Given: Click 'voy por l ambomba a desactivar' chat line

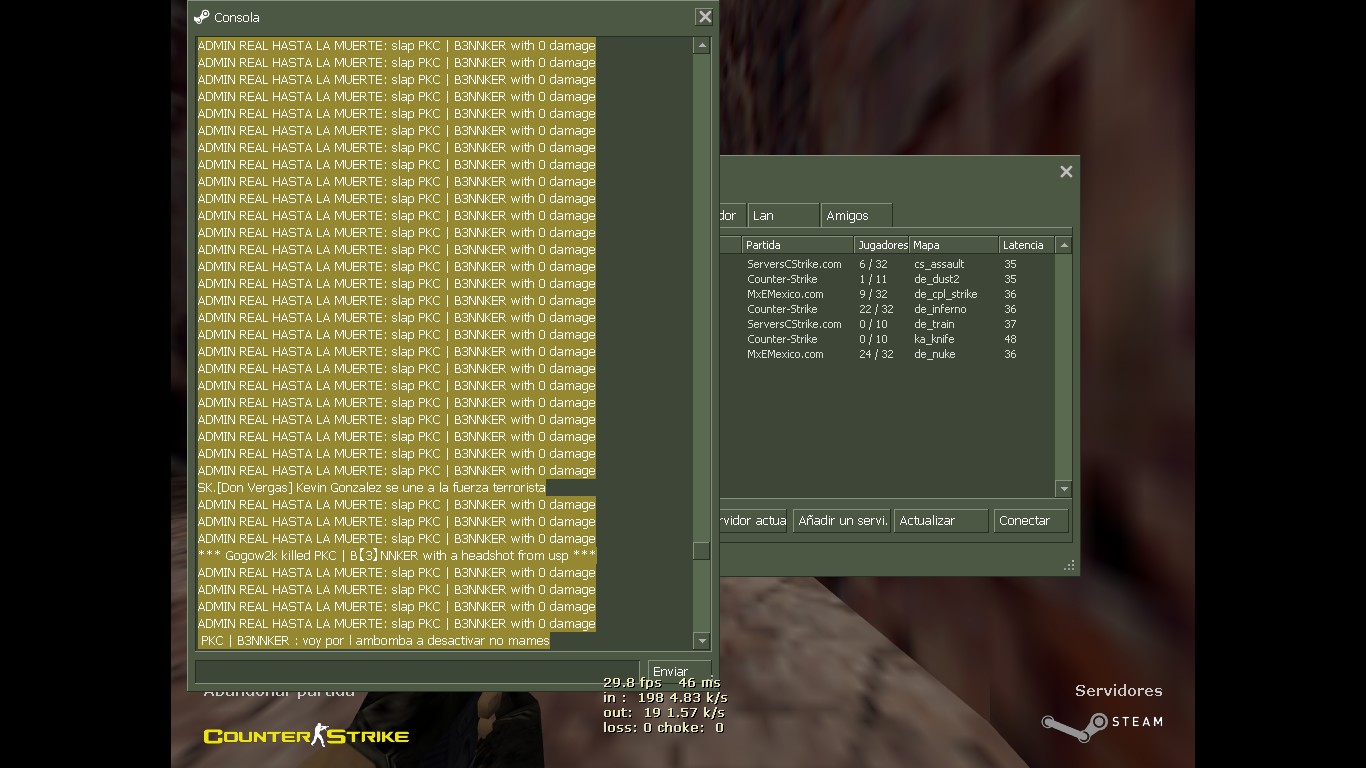Looking at the screenshot, I should point(375,641).
